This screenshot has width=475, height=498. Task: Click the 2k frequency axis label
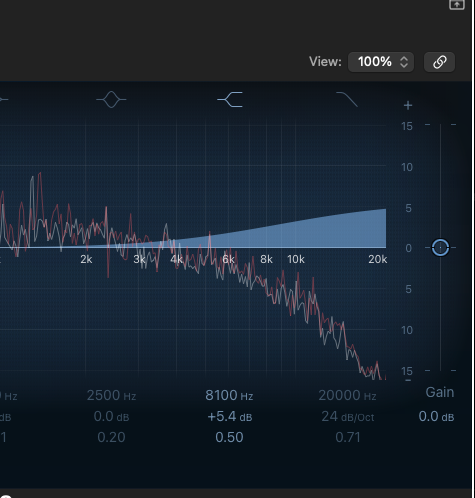86,259
